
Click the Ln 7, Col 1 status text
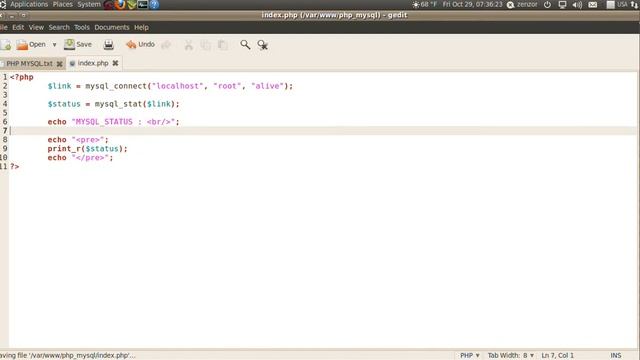[x=558, y=356]
